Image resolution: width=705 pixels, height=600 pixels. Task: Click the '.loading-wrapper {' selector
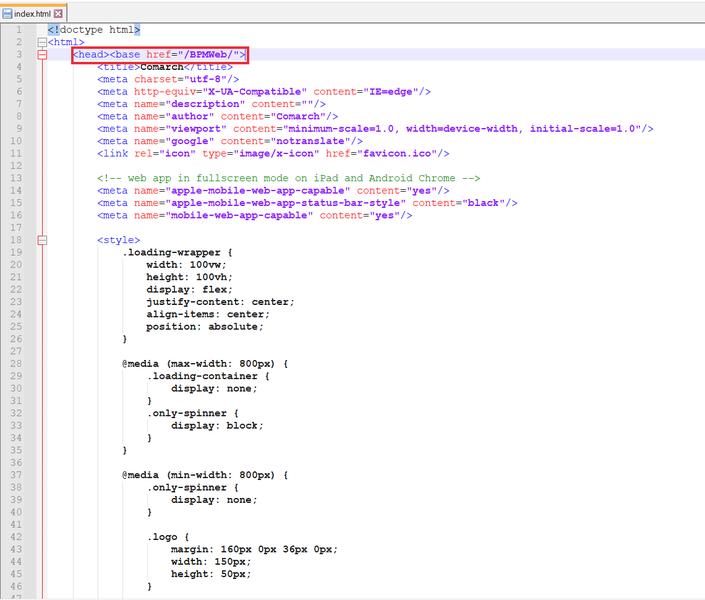click(177, 252)
